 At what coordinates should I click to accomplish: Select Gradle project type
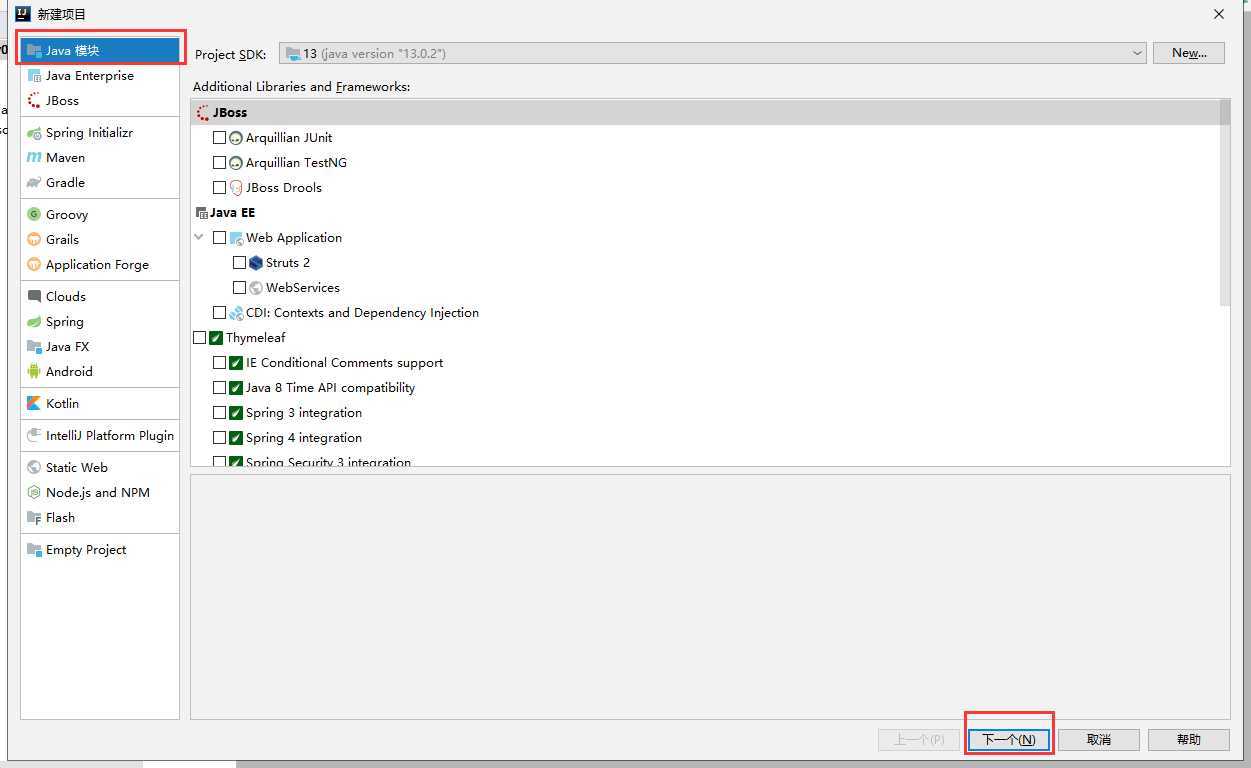(100, 182)
